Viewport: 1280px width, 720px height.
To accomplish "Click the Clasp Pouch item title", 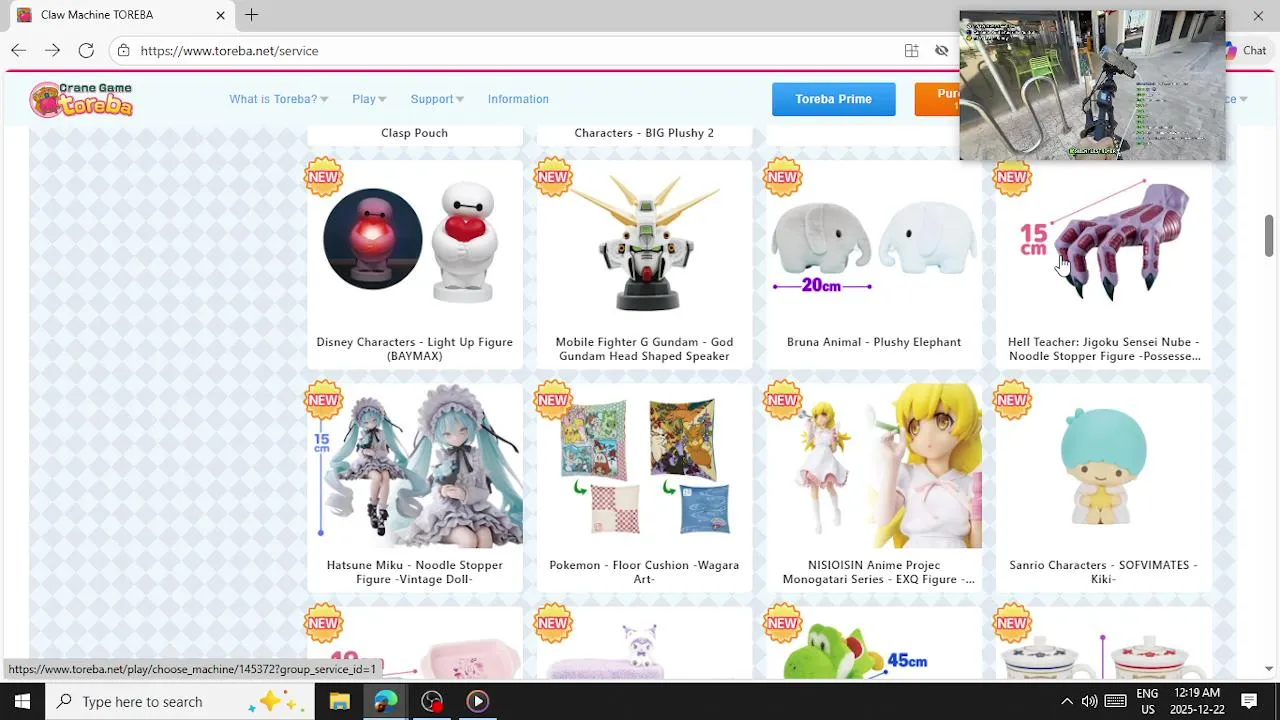I will point(414,133).
